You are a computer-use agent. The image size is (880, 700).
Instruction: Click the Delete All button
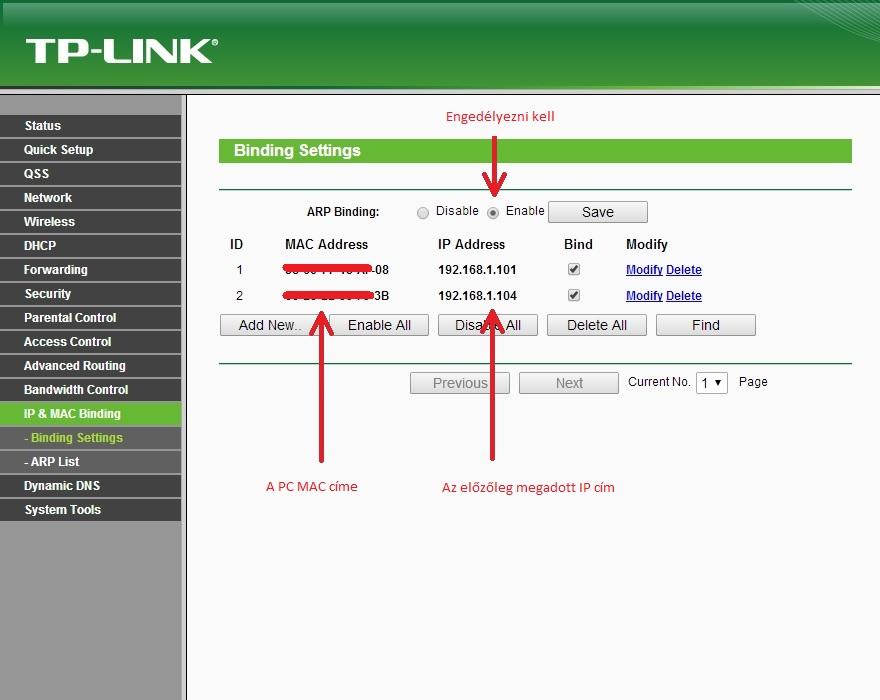tap(597, 325)
